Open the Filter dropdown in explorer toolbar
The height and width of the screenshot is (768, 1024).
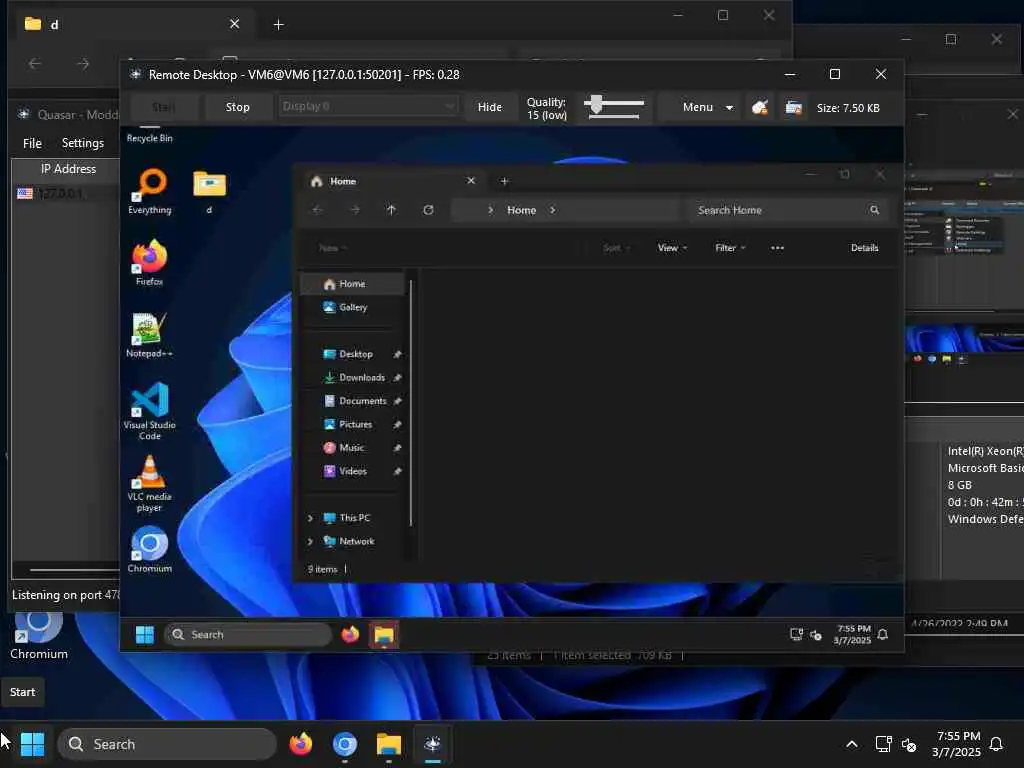click(x=730, y=248)
